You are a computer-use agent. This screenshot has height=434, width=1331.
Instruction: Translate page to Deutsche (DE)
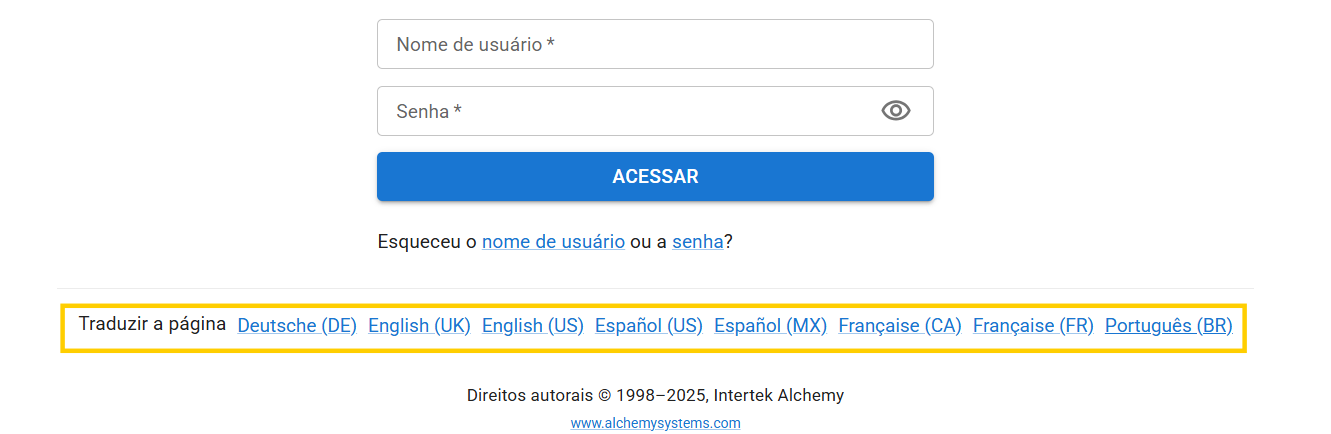pos(297,326)
